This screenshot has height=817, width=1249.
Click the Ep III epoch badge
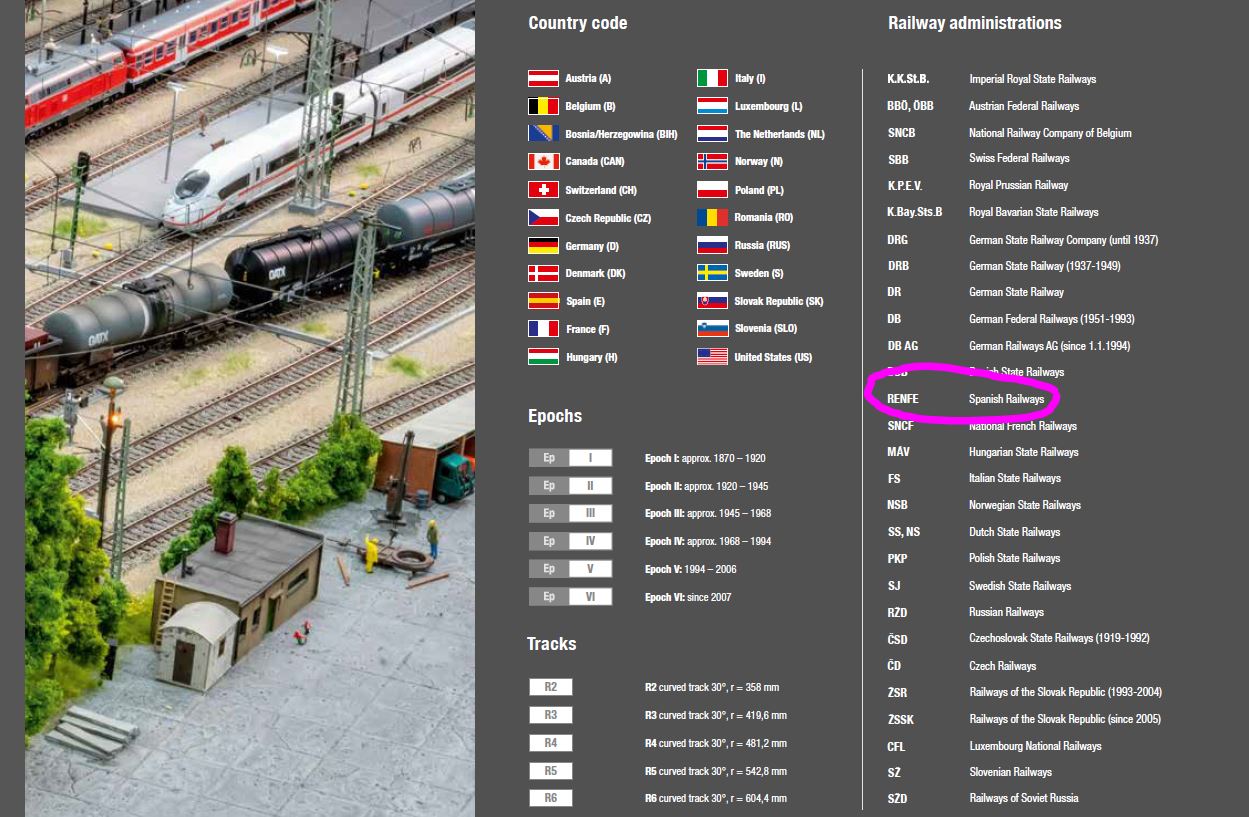click(570, 513)
